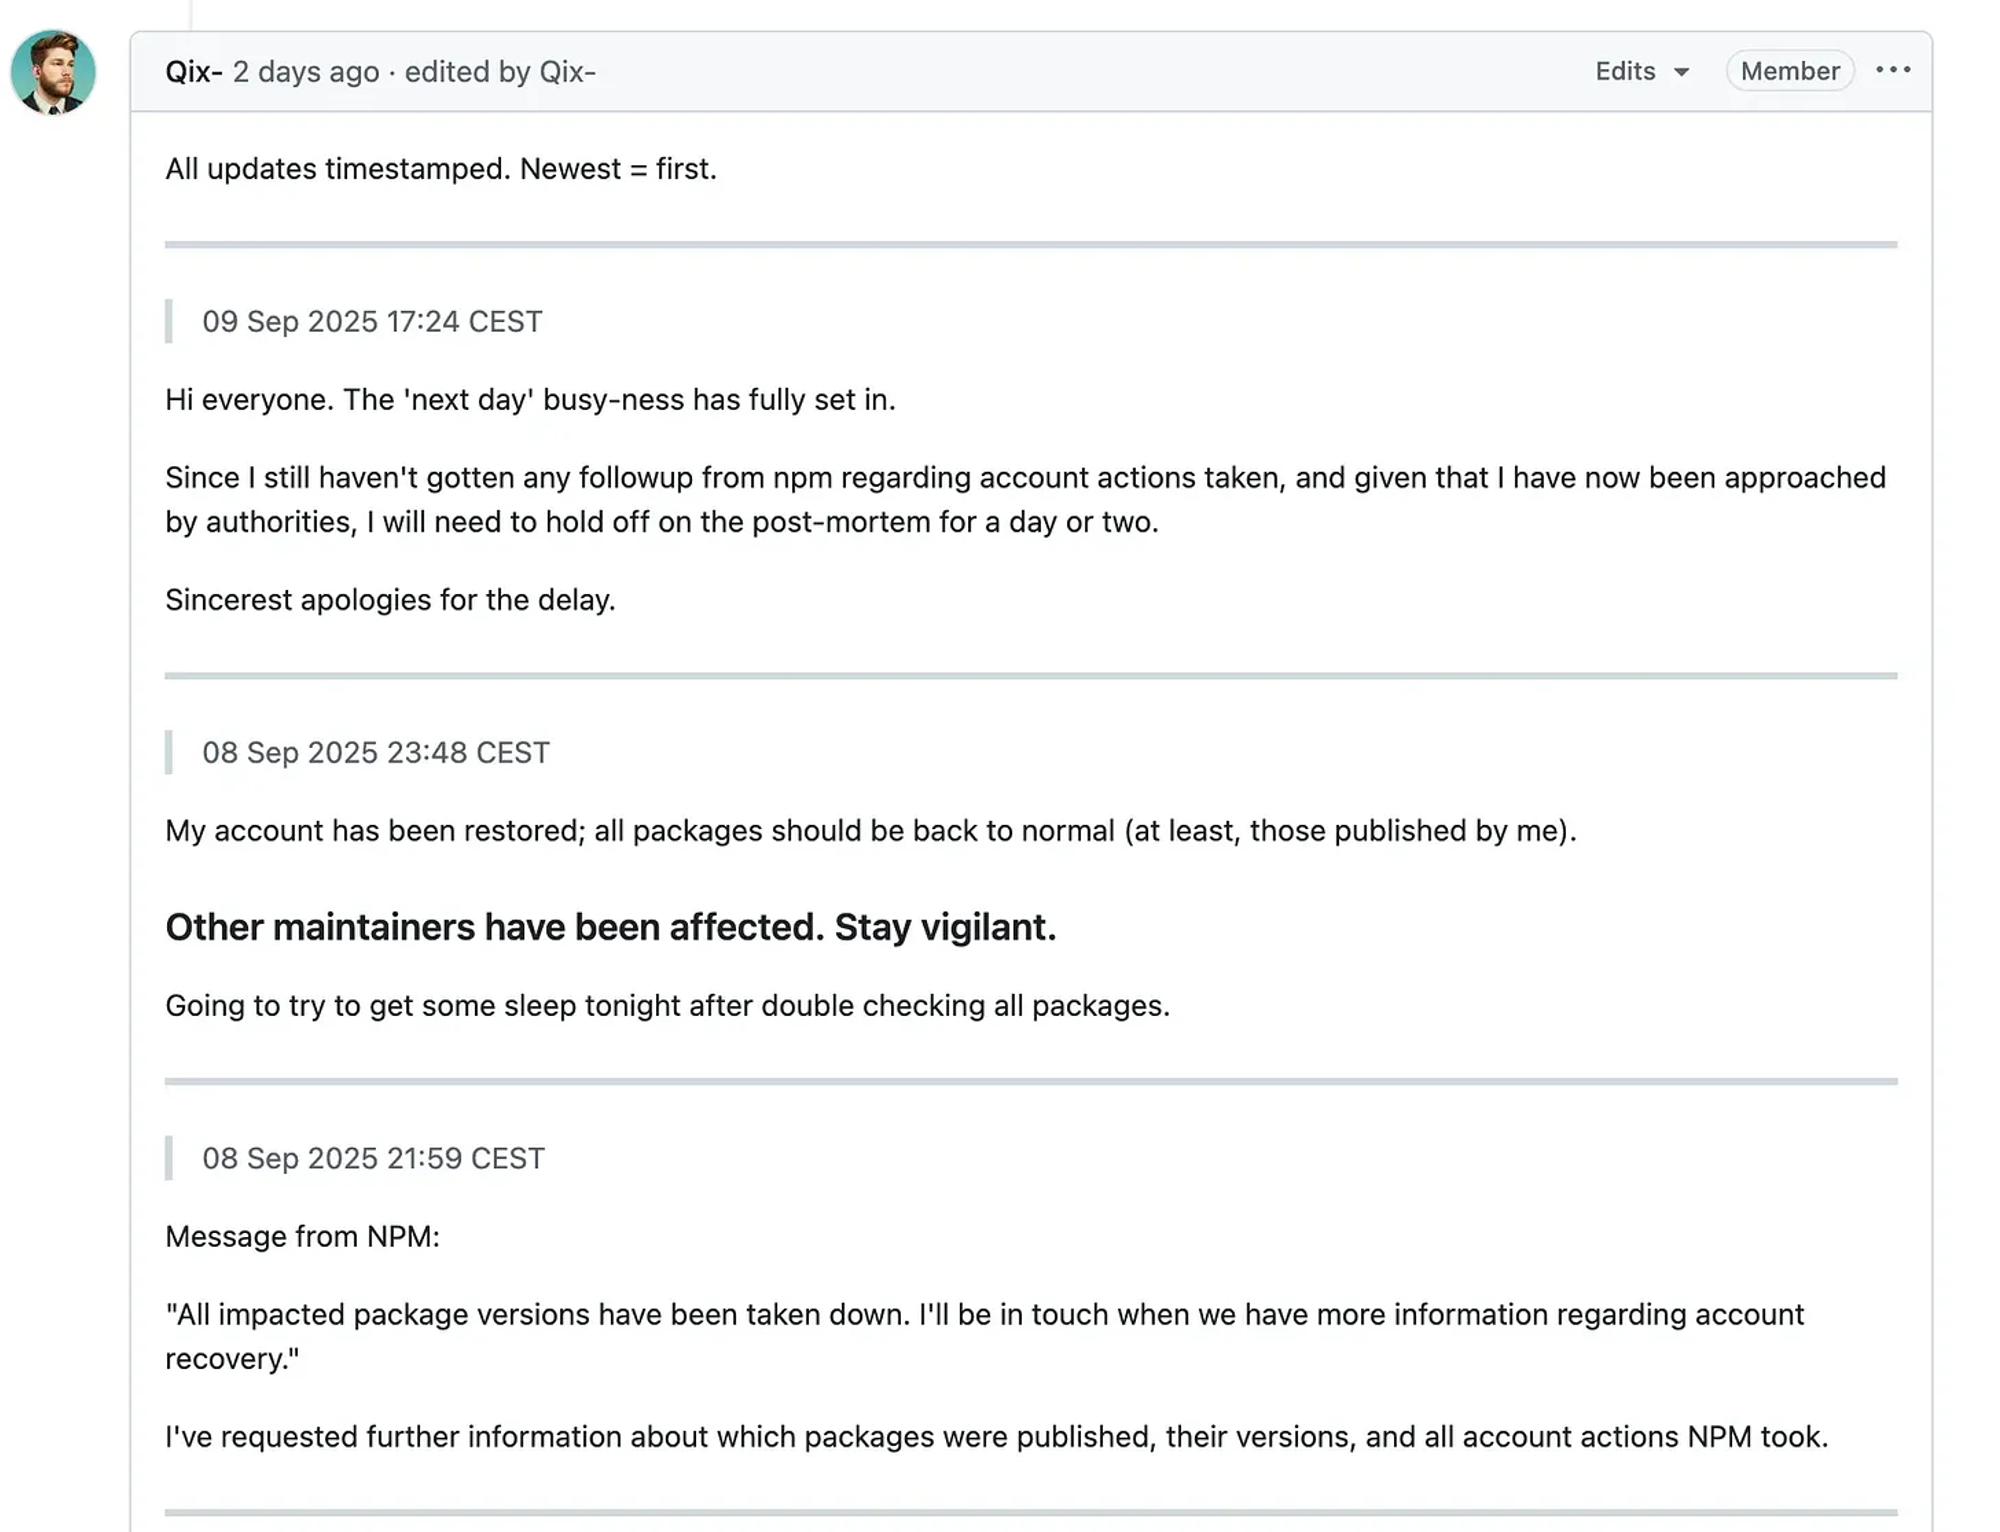
Task: Click the Member badge label
Action: coord(1789,71)
